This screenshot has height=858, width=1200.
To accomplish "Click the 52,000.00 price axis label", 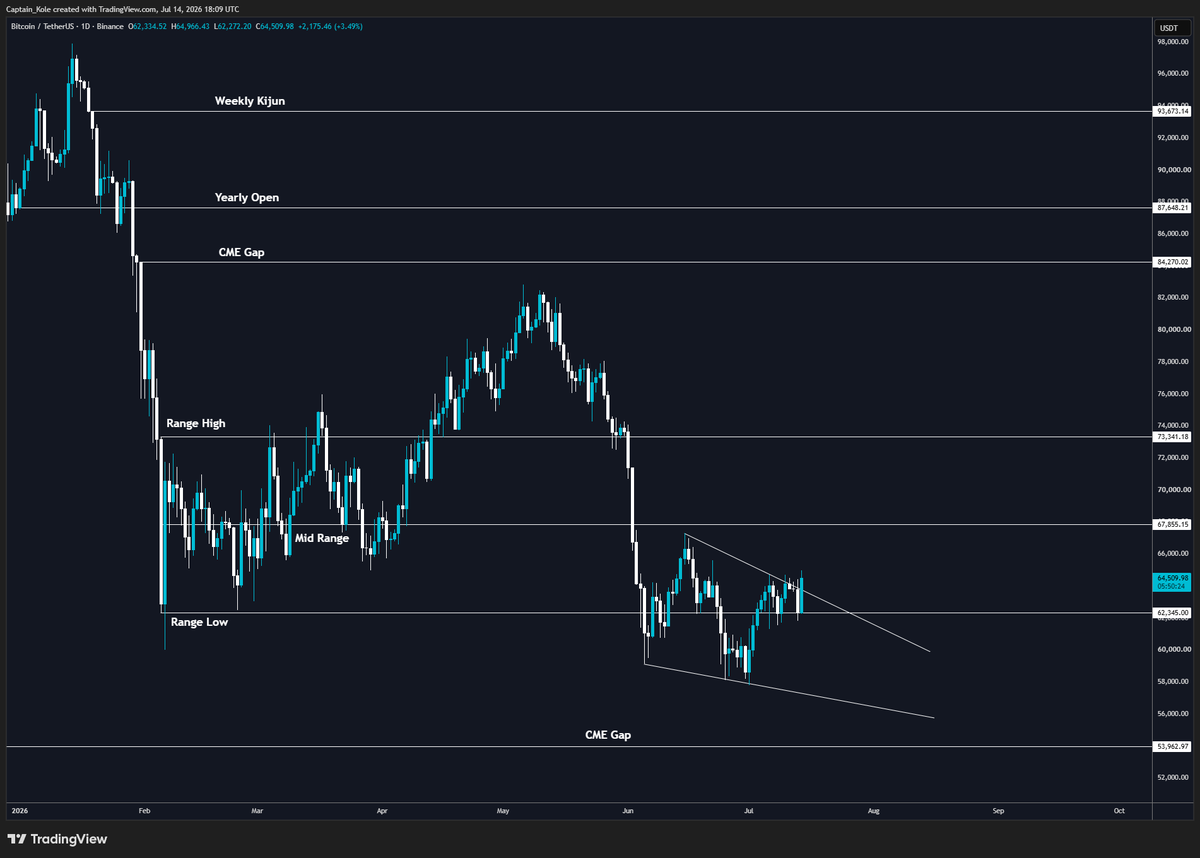I will 1172,778.
